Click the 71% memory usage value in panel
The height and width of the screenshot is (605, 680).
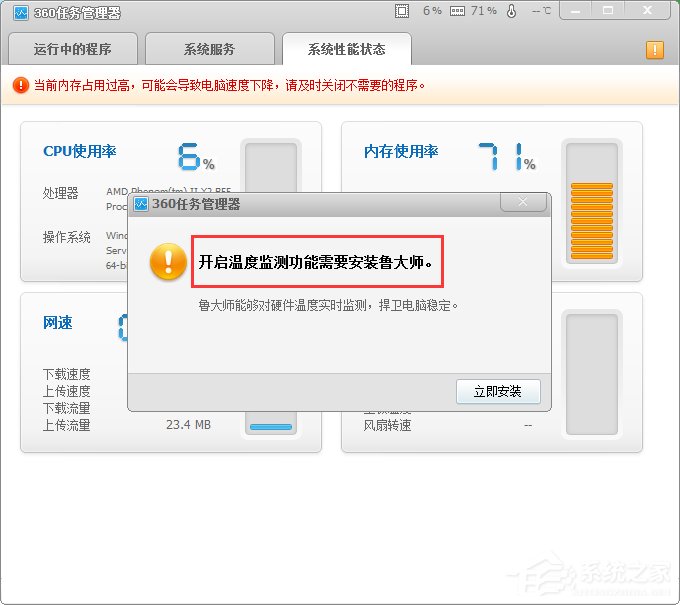[x=507, y=157]
